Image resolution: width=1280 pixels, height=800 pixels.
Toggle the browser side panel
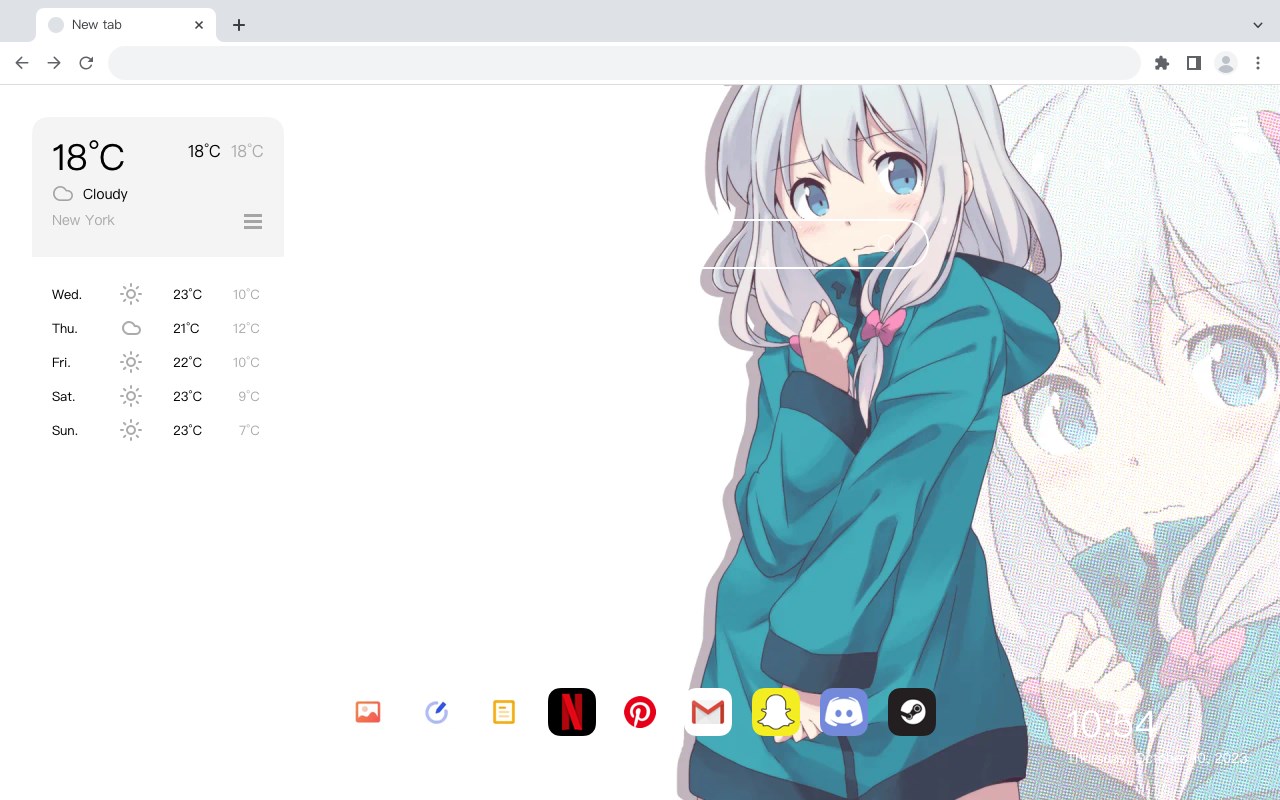point(1194,63)
